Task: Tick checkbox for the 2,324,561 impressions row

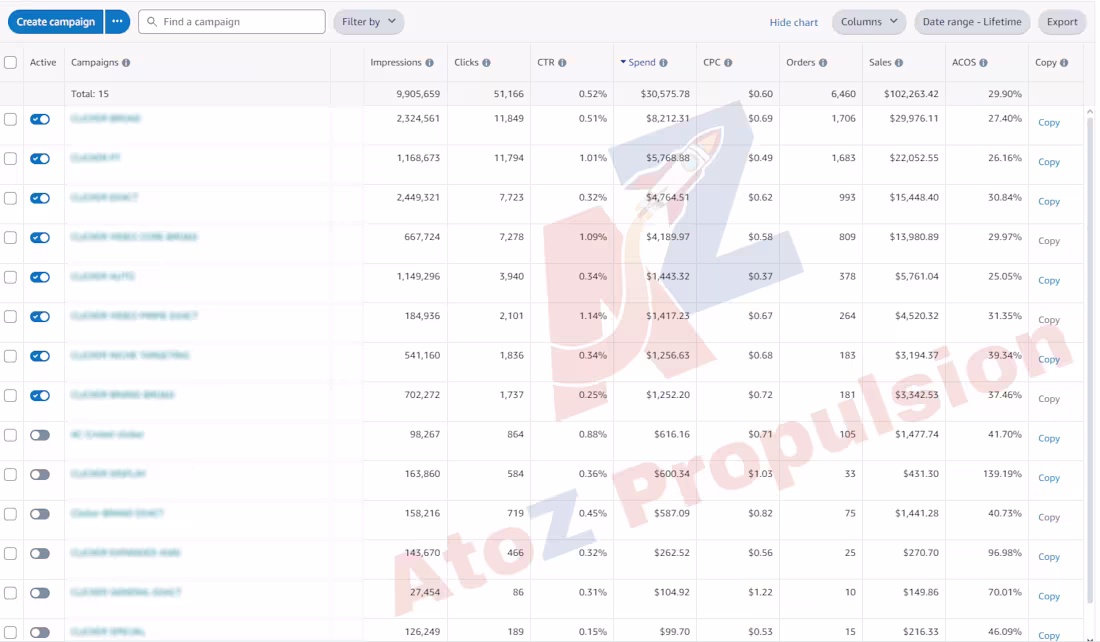Action: coord(11,119)
